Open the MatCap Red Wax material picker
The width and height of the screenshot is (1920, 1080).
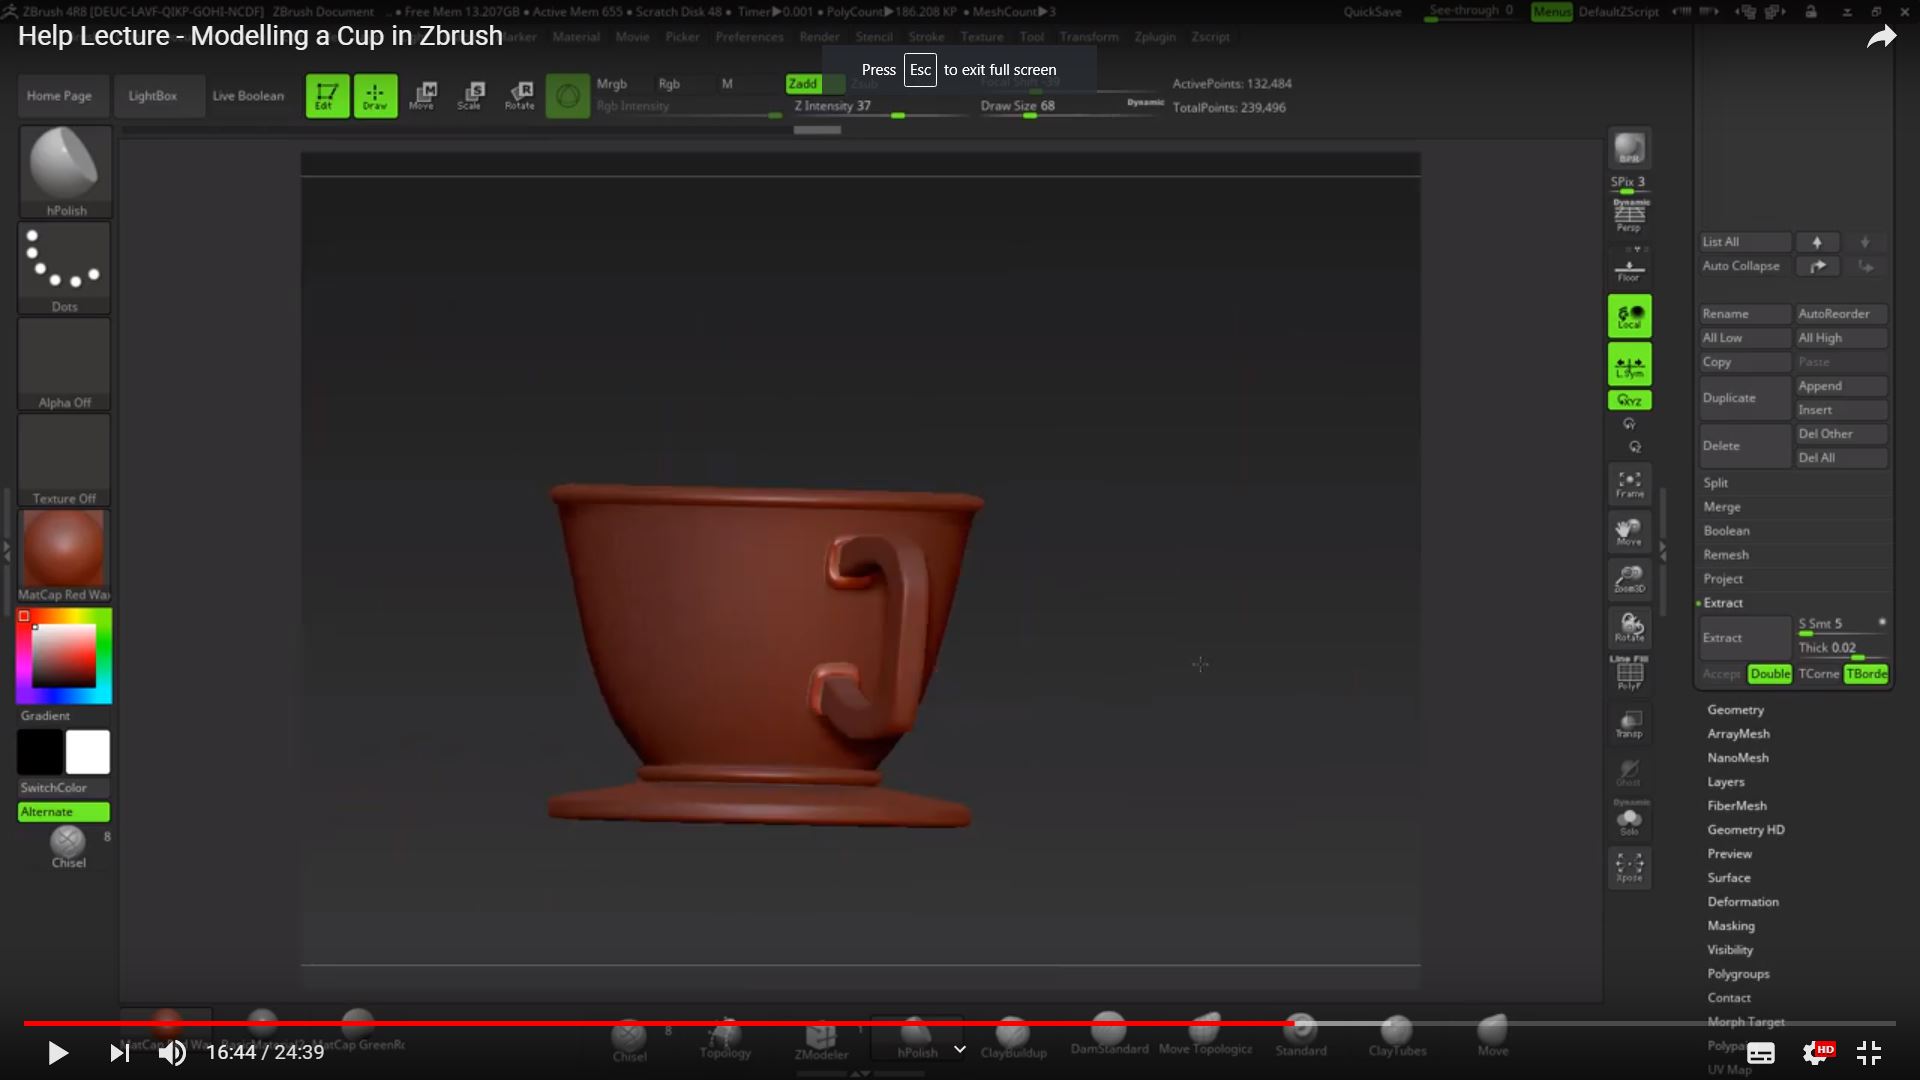click(65, 555)
